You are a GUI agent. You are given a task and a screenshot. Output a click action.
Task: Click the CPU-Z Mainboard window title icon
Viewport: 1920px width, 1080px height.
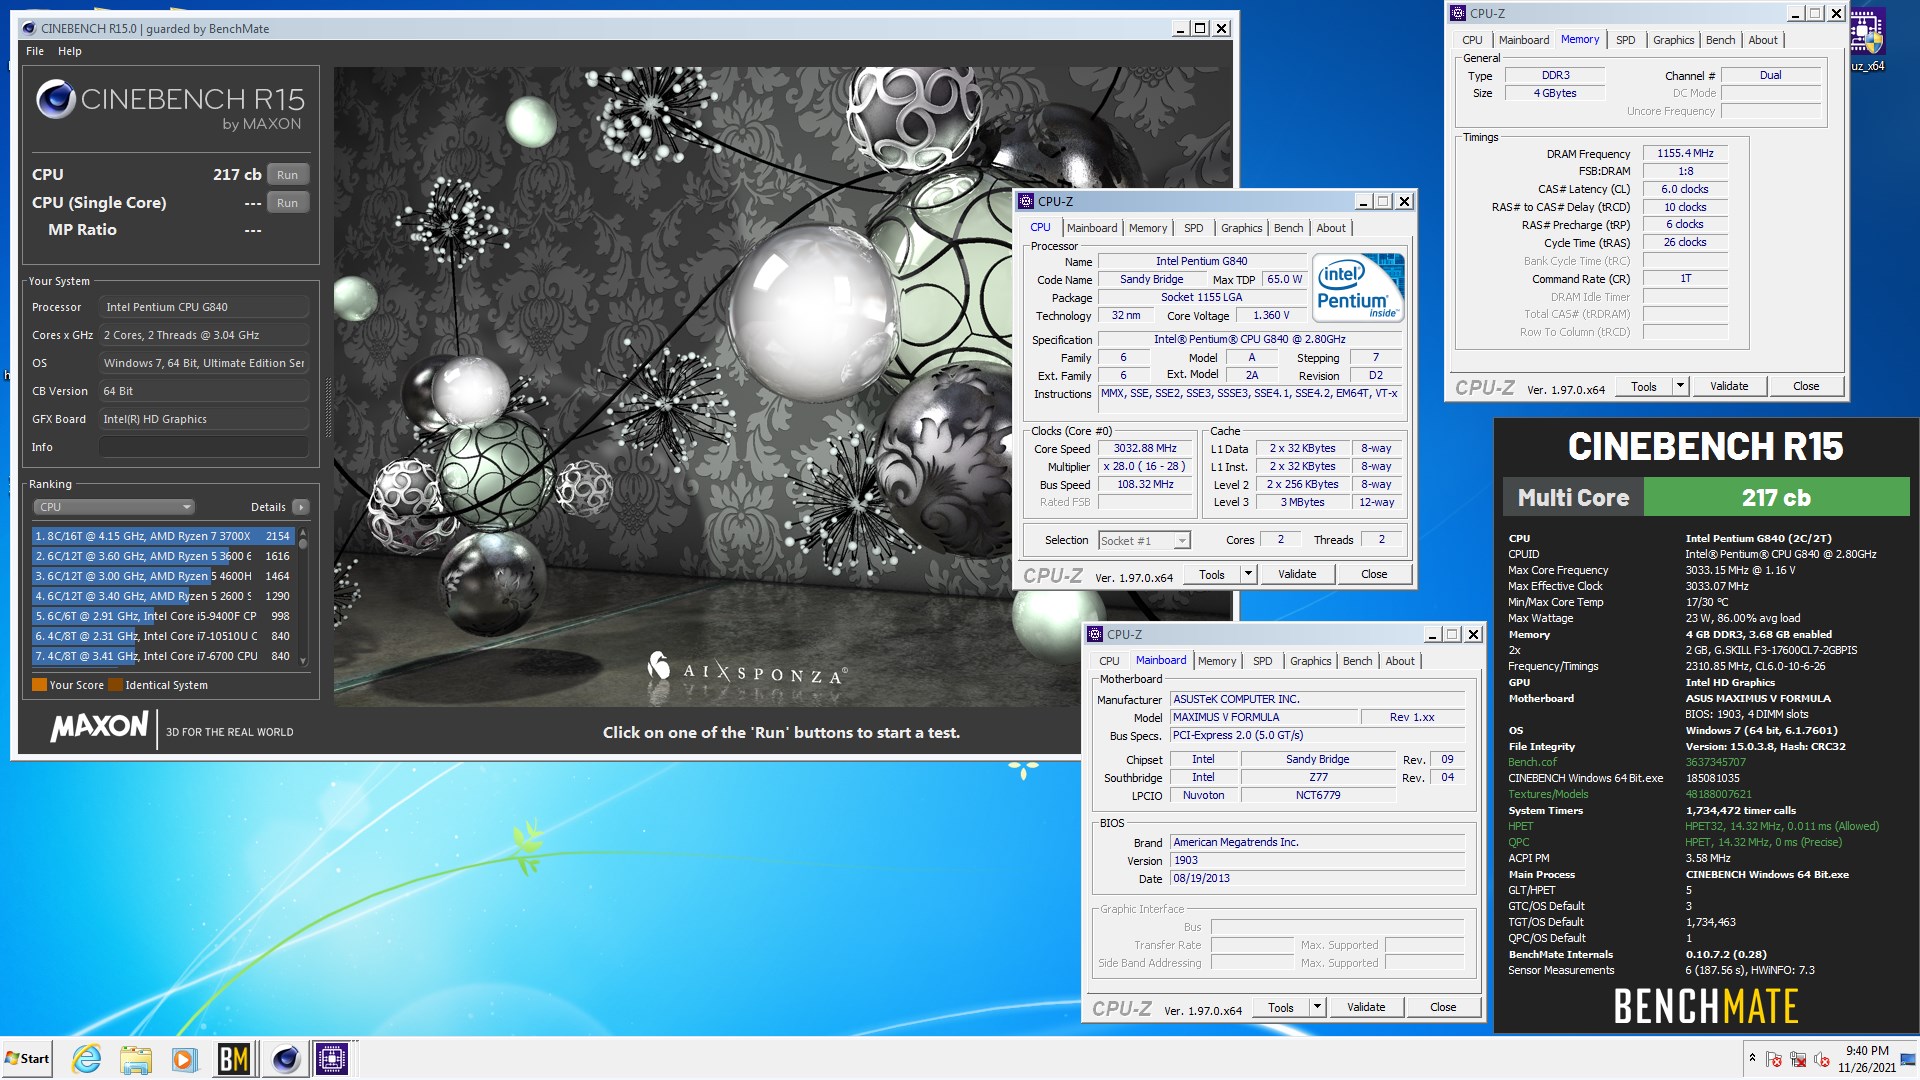point(1096,634)
